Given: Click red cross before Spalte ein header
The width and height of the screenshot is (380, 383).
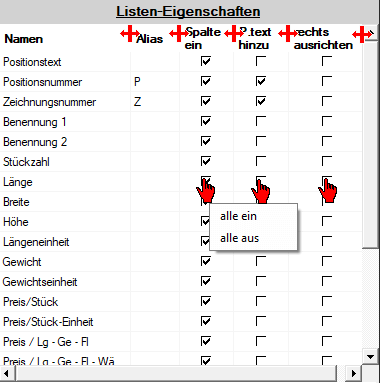Looking at the screenshot, I should click(179, 33).
